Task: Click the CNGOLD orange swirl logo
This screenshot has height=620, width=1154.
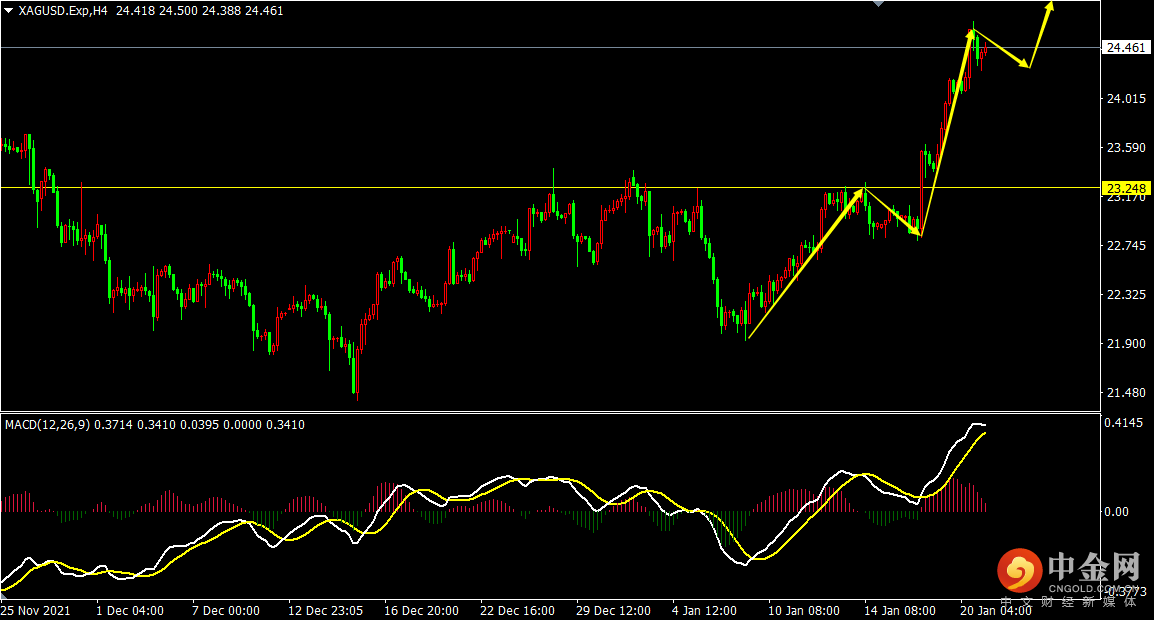Action: 1019,572
